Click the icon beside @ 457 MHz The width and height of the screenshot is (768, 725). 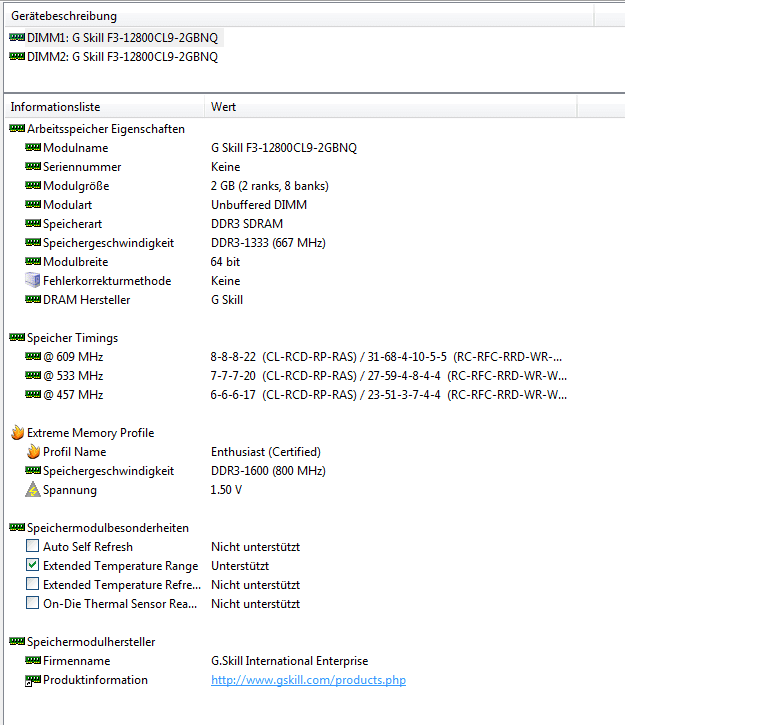(x=33, y=394)
